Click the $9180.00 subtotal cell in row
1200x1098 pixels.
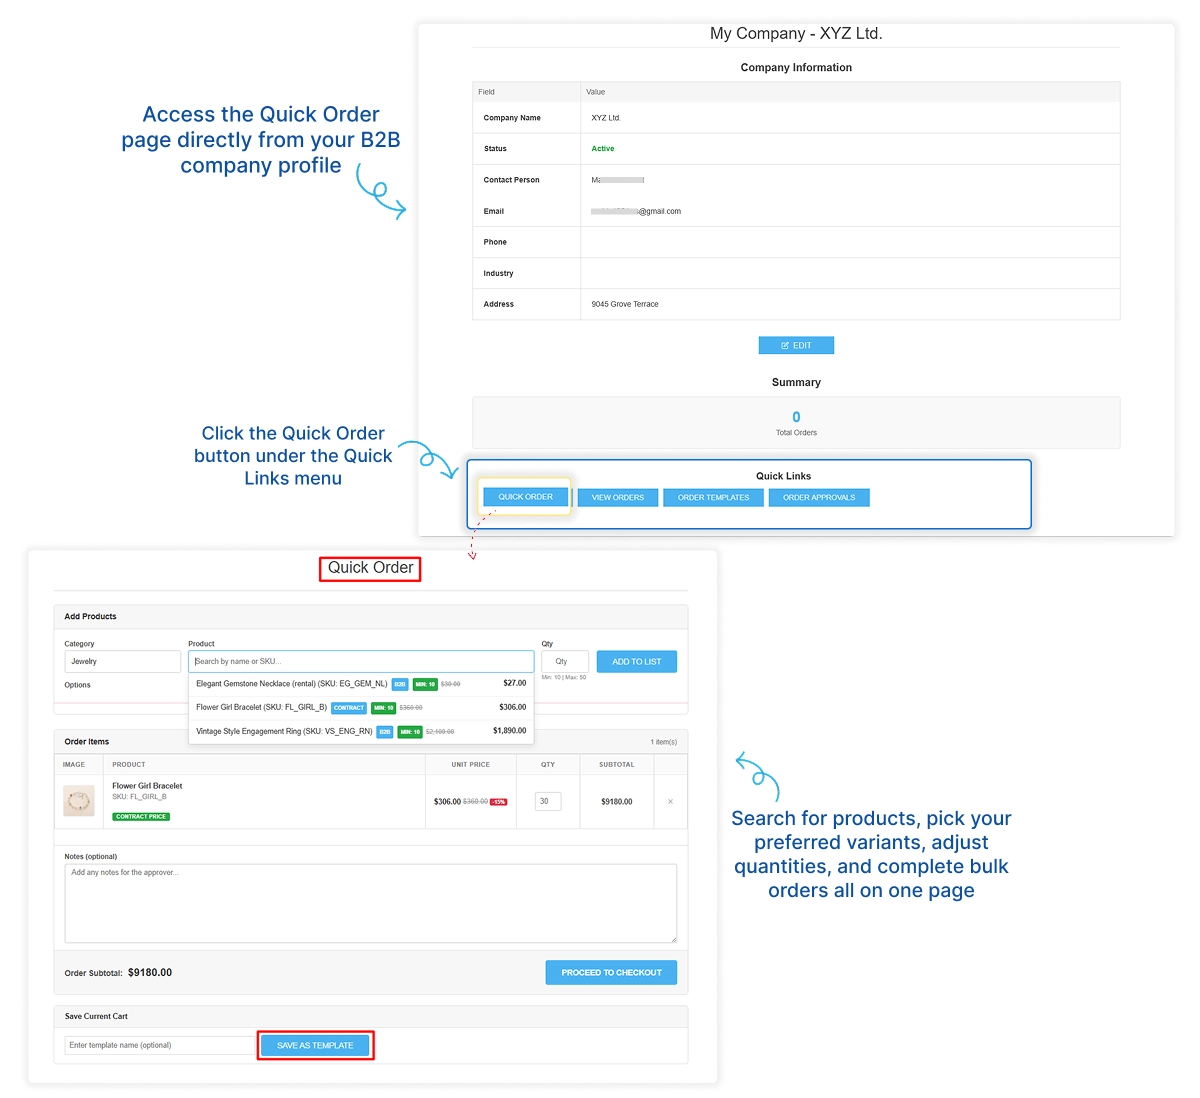[x=616, y=801]
